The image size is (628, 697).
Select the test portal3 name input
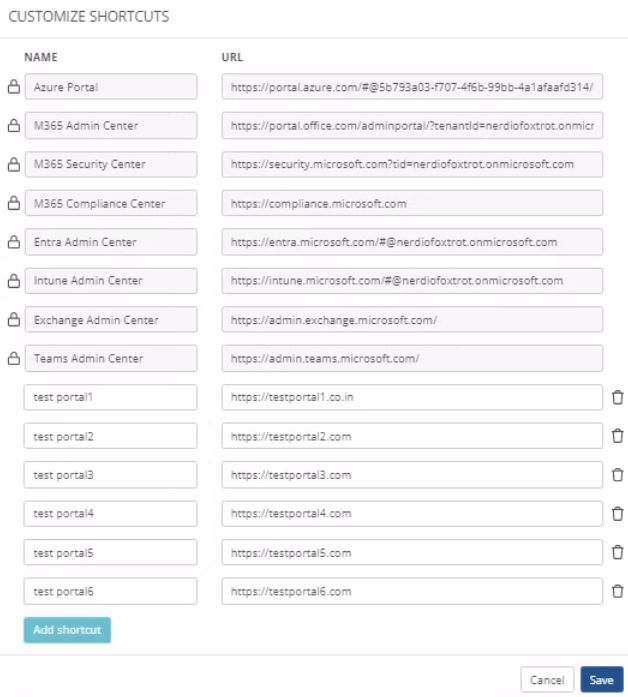tap(110, 475)
